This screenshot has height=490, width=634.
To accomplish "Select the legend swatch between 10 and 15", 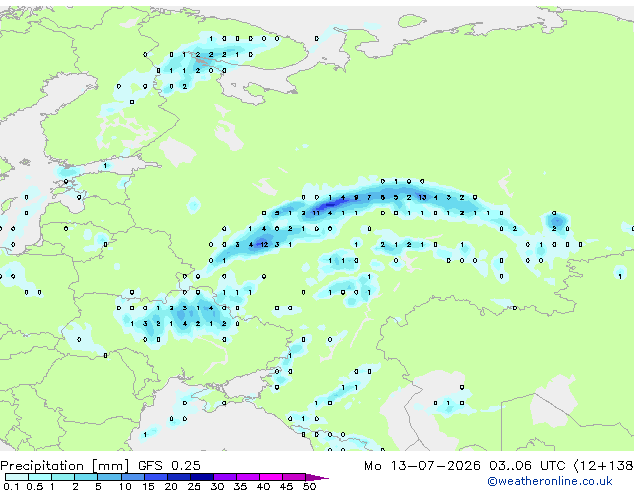I will tap(132, 477).
